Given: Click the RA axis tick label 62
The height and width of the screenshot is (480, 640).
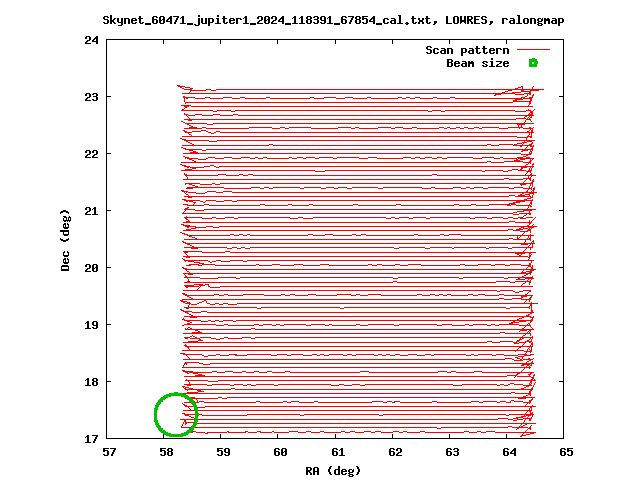Looking at the screenshot, I should (395, 452).
